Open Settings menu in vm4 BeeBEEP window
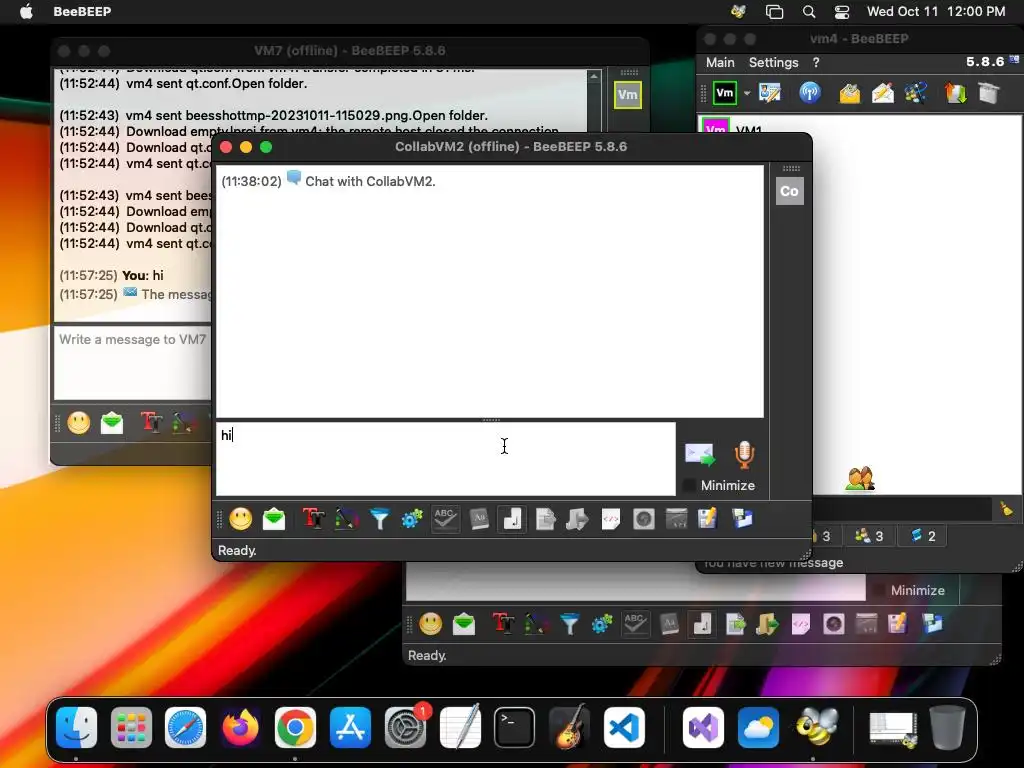The image size is (1024, 768). tap(773, 63)
